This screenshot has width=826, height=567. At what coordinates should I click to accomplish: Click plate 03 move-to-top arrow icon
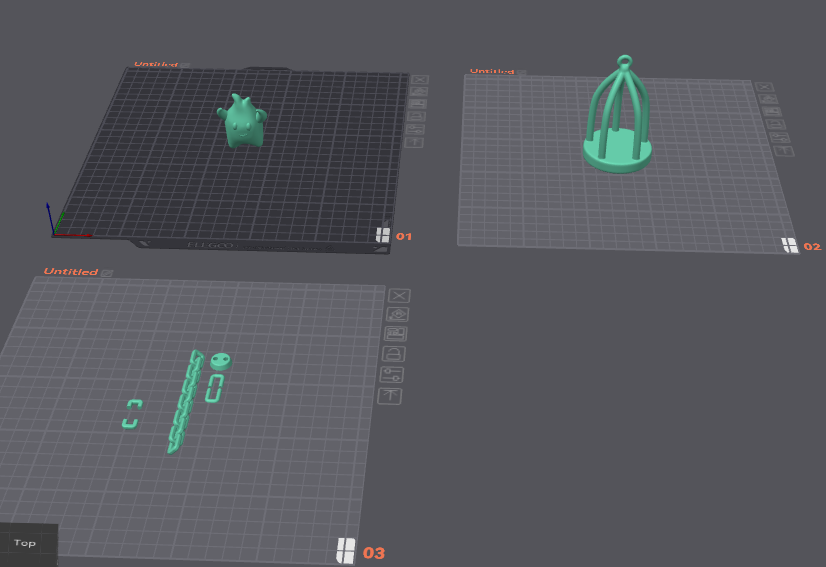390,396
